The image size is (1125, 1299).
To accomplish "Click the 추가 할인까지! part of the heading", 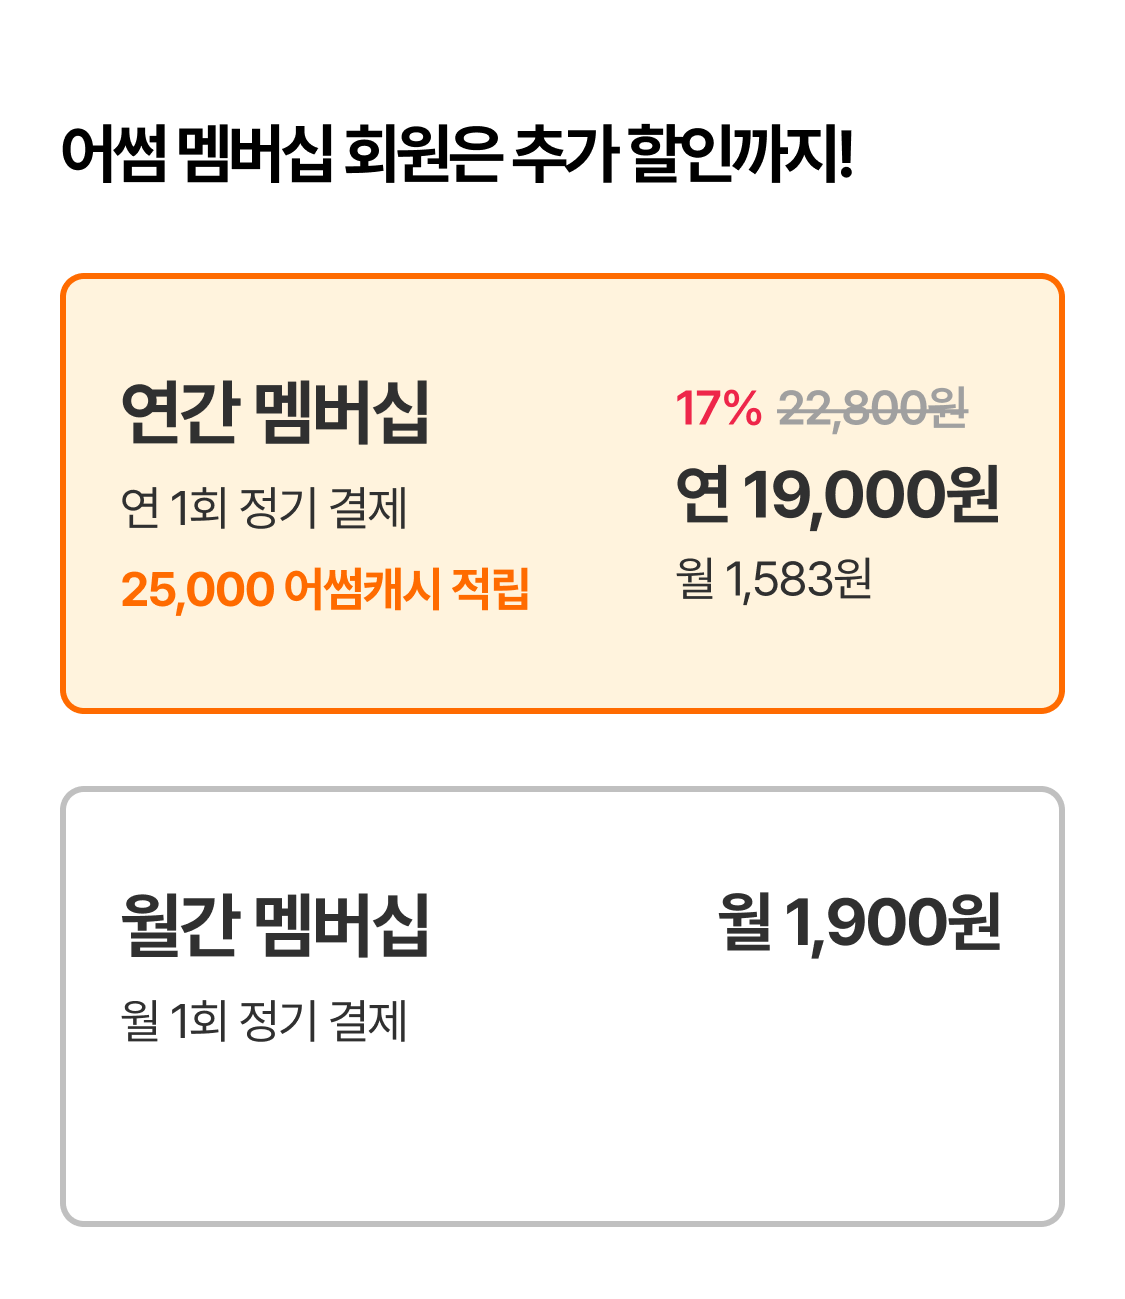I will (682, 155).
